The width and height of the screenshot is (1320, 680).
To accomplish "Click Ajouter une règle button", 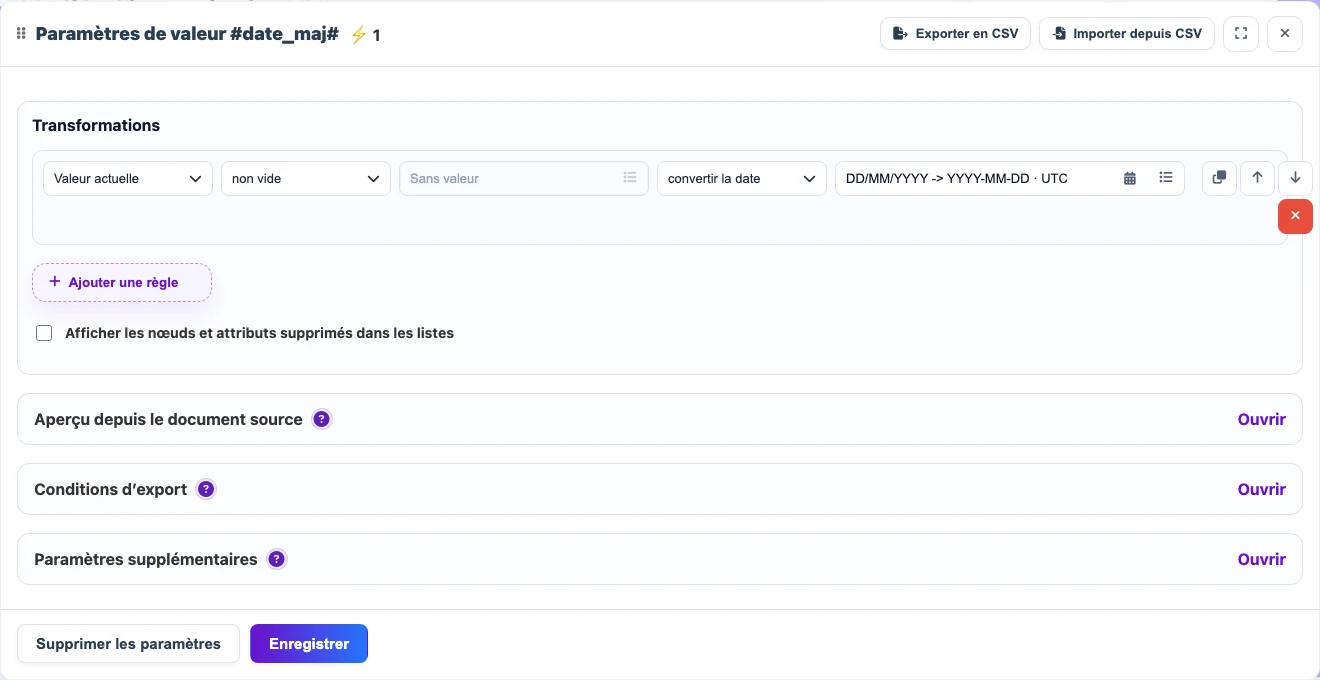I will 122,282.
